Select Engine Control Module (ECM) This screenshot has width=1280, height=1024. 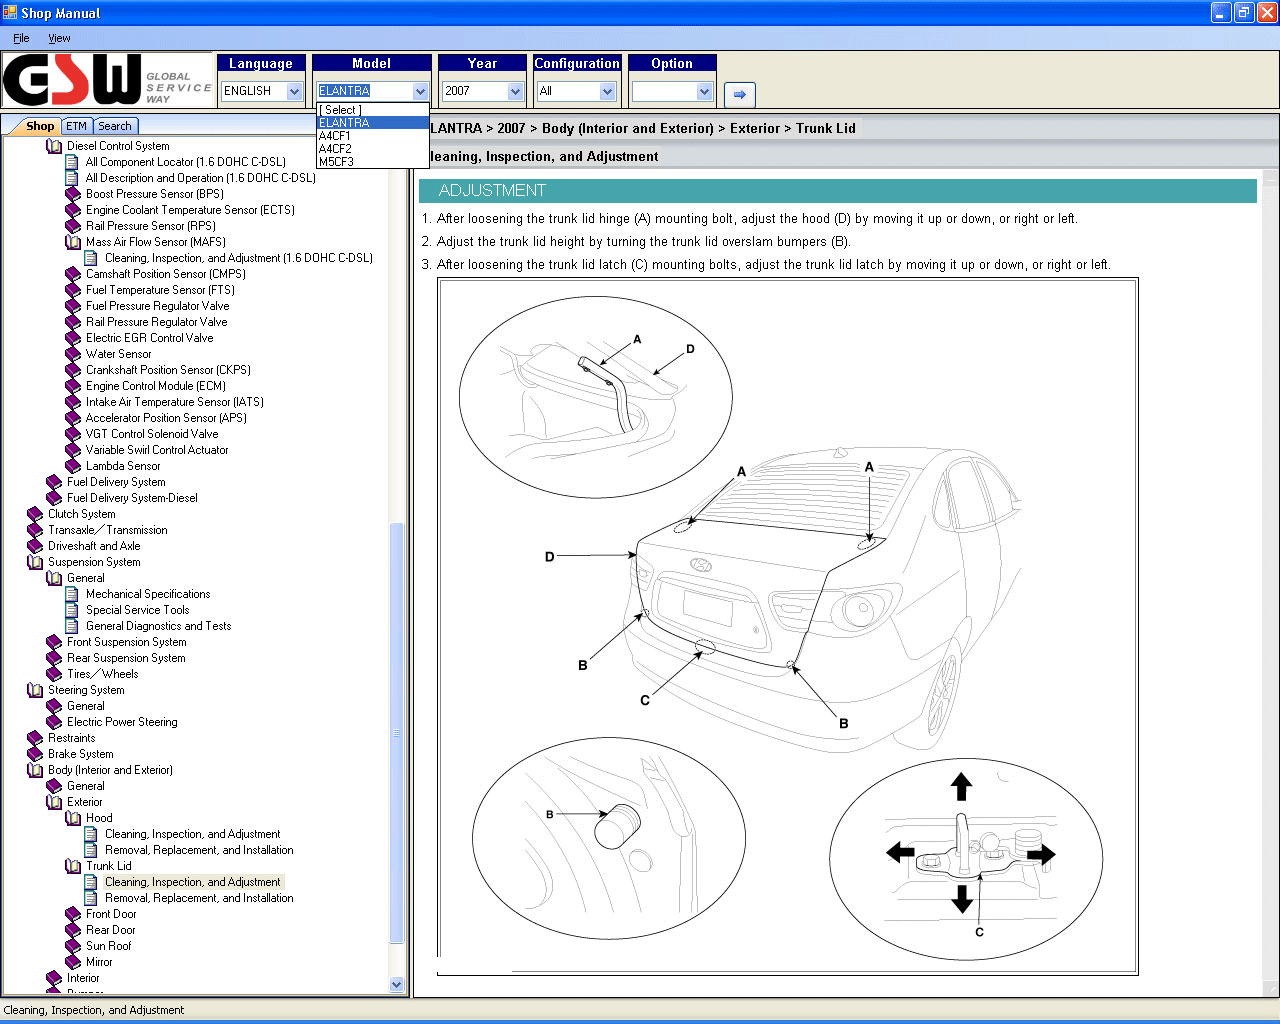156,386
